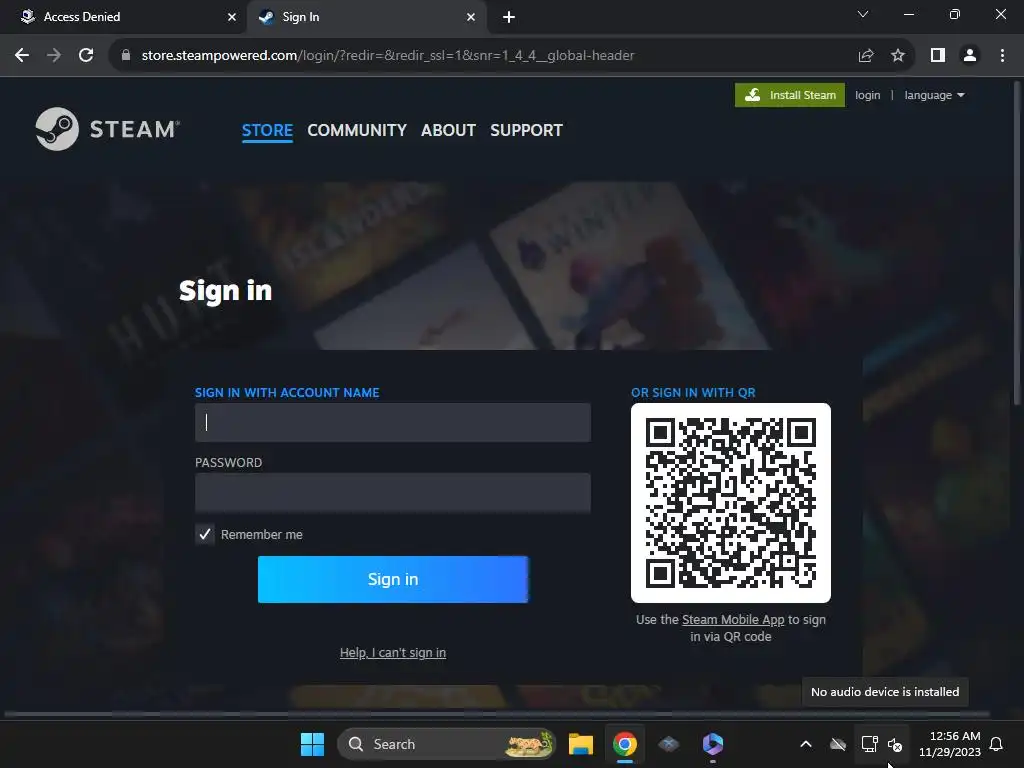Select the Sign In browser tab
The width and height of the screenshot is (1024, 768).
click(x=367, y=17)
